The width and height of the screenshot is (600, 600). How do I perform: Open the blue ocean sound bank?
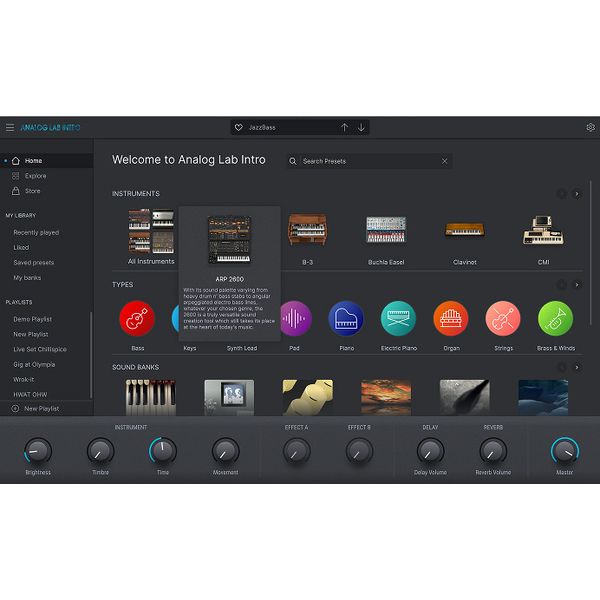(543, 397)
